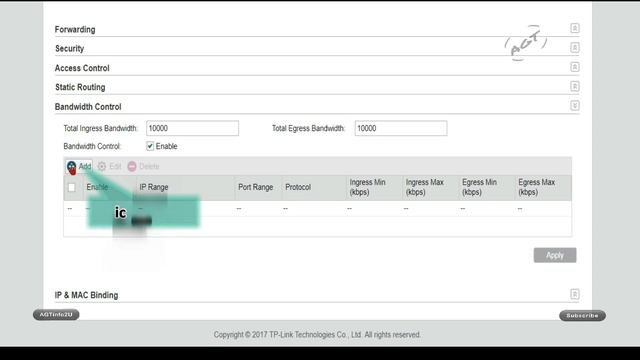Viewport: 640px width, 360px height.
Task: Expand the IP & MAC Binding arrow
Action: (x=575, y=294)
